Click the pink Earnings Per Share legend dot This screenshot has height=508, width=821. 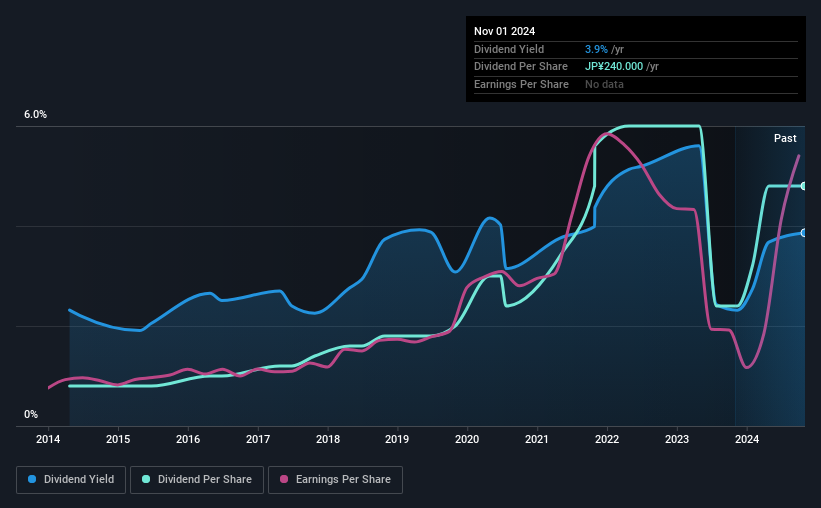(x=284, y=479)
